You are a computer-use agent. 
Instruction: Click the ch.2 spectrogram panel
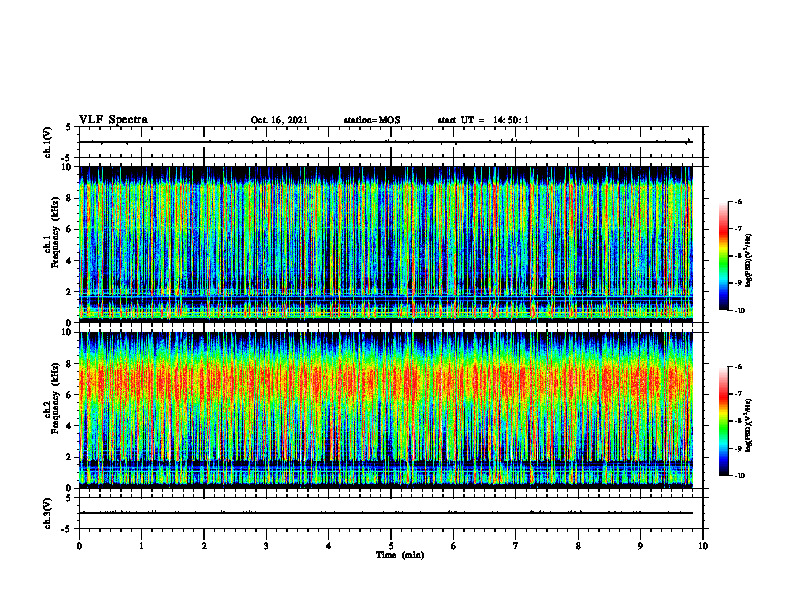[386, 410]
